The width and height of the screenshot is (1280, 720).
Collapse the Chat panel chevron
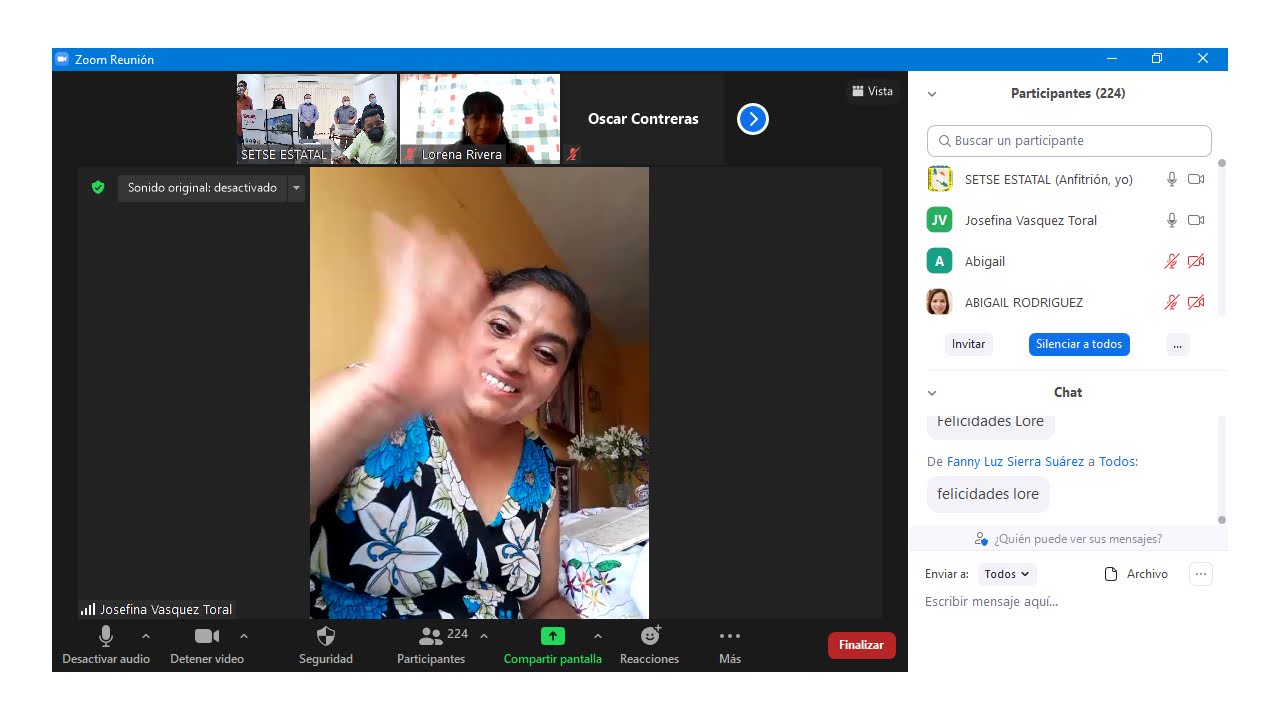point(932,393)
